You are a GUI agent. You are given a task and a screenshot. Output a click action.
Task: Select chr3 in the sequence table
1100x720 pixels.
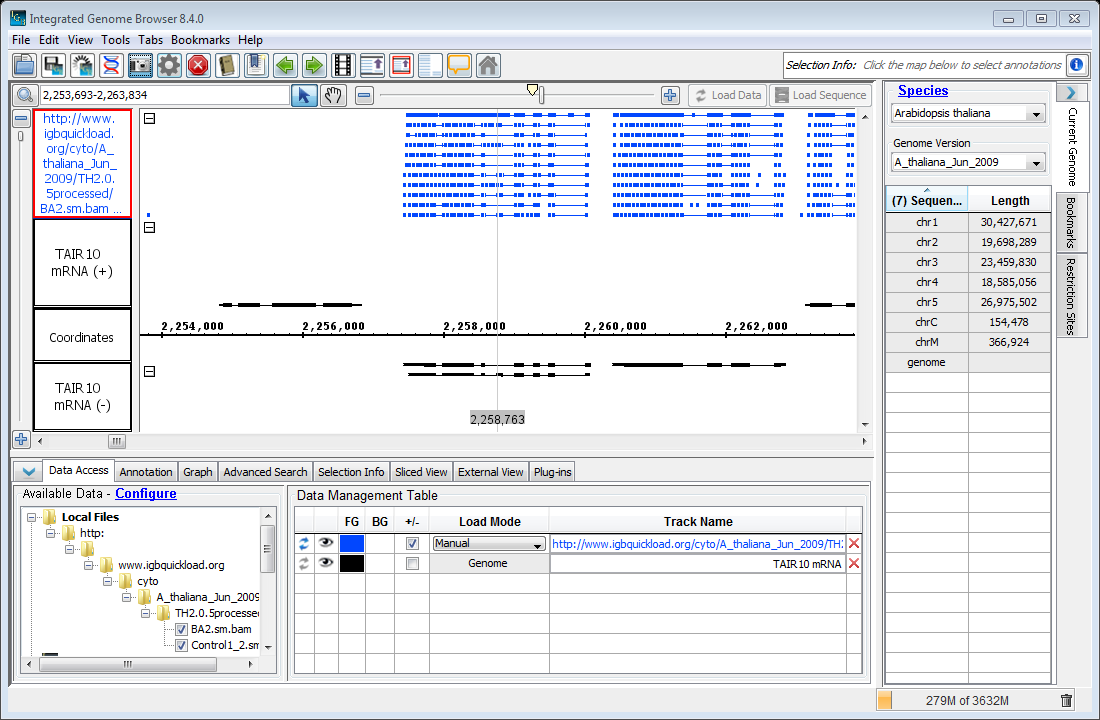pos(926,262)
